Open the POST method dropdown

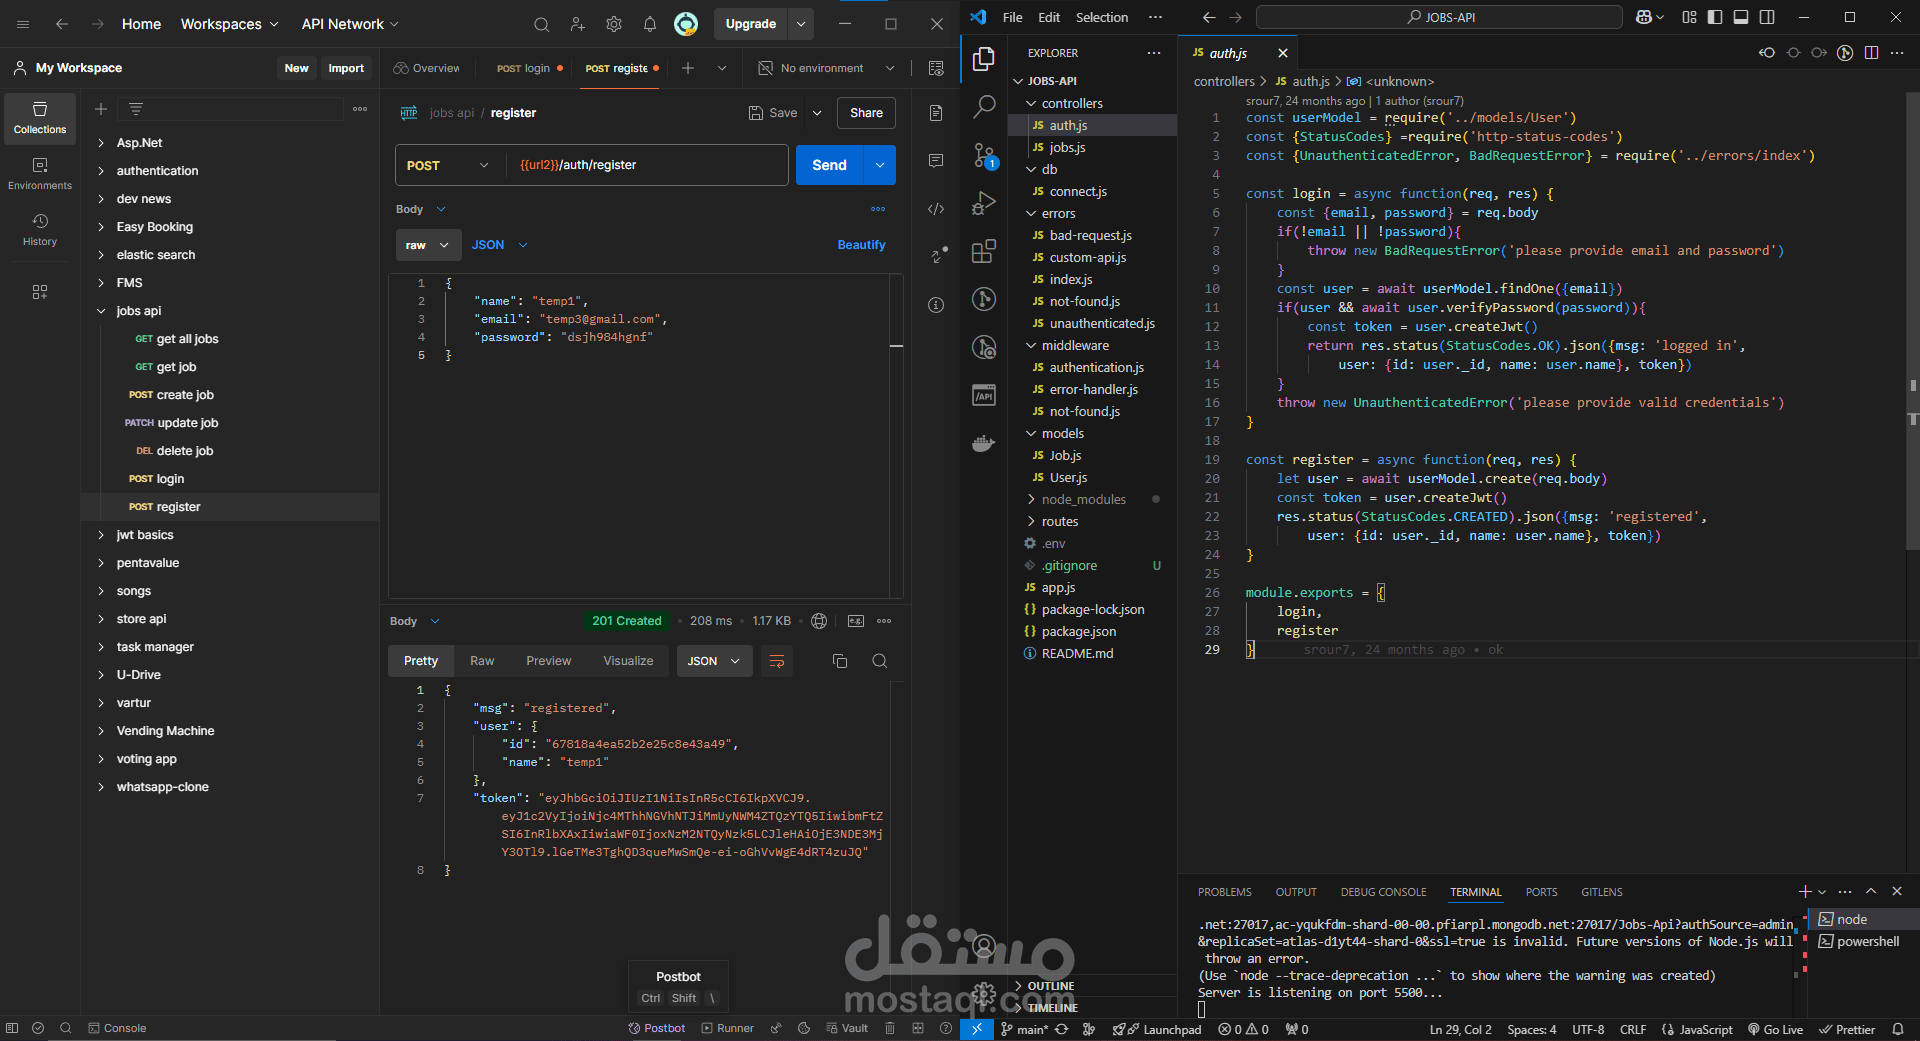448,165
